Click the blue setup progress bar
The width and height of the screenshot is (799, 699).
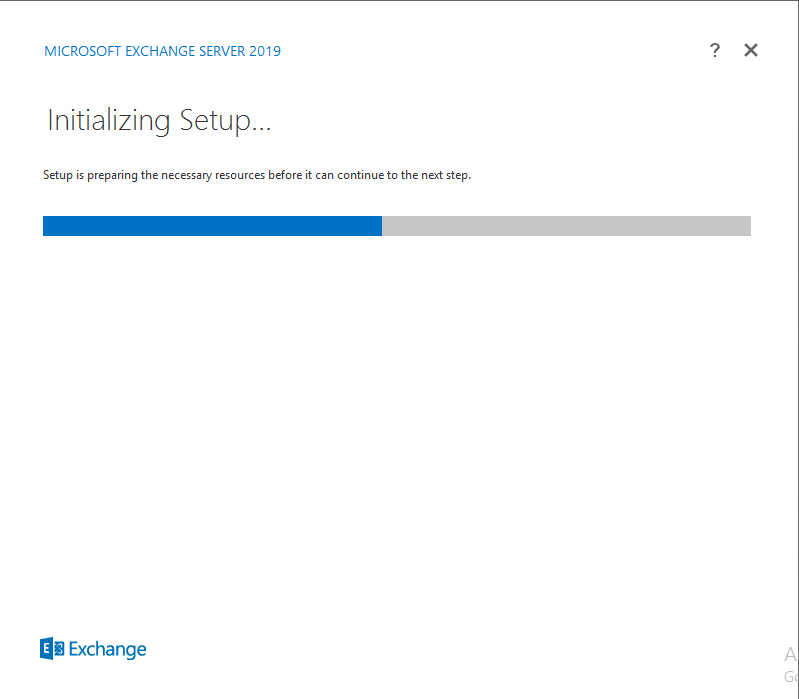[396, 226]
